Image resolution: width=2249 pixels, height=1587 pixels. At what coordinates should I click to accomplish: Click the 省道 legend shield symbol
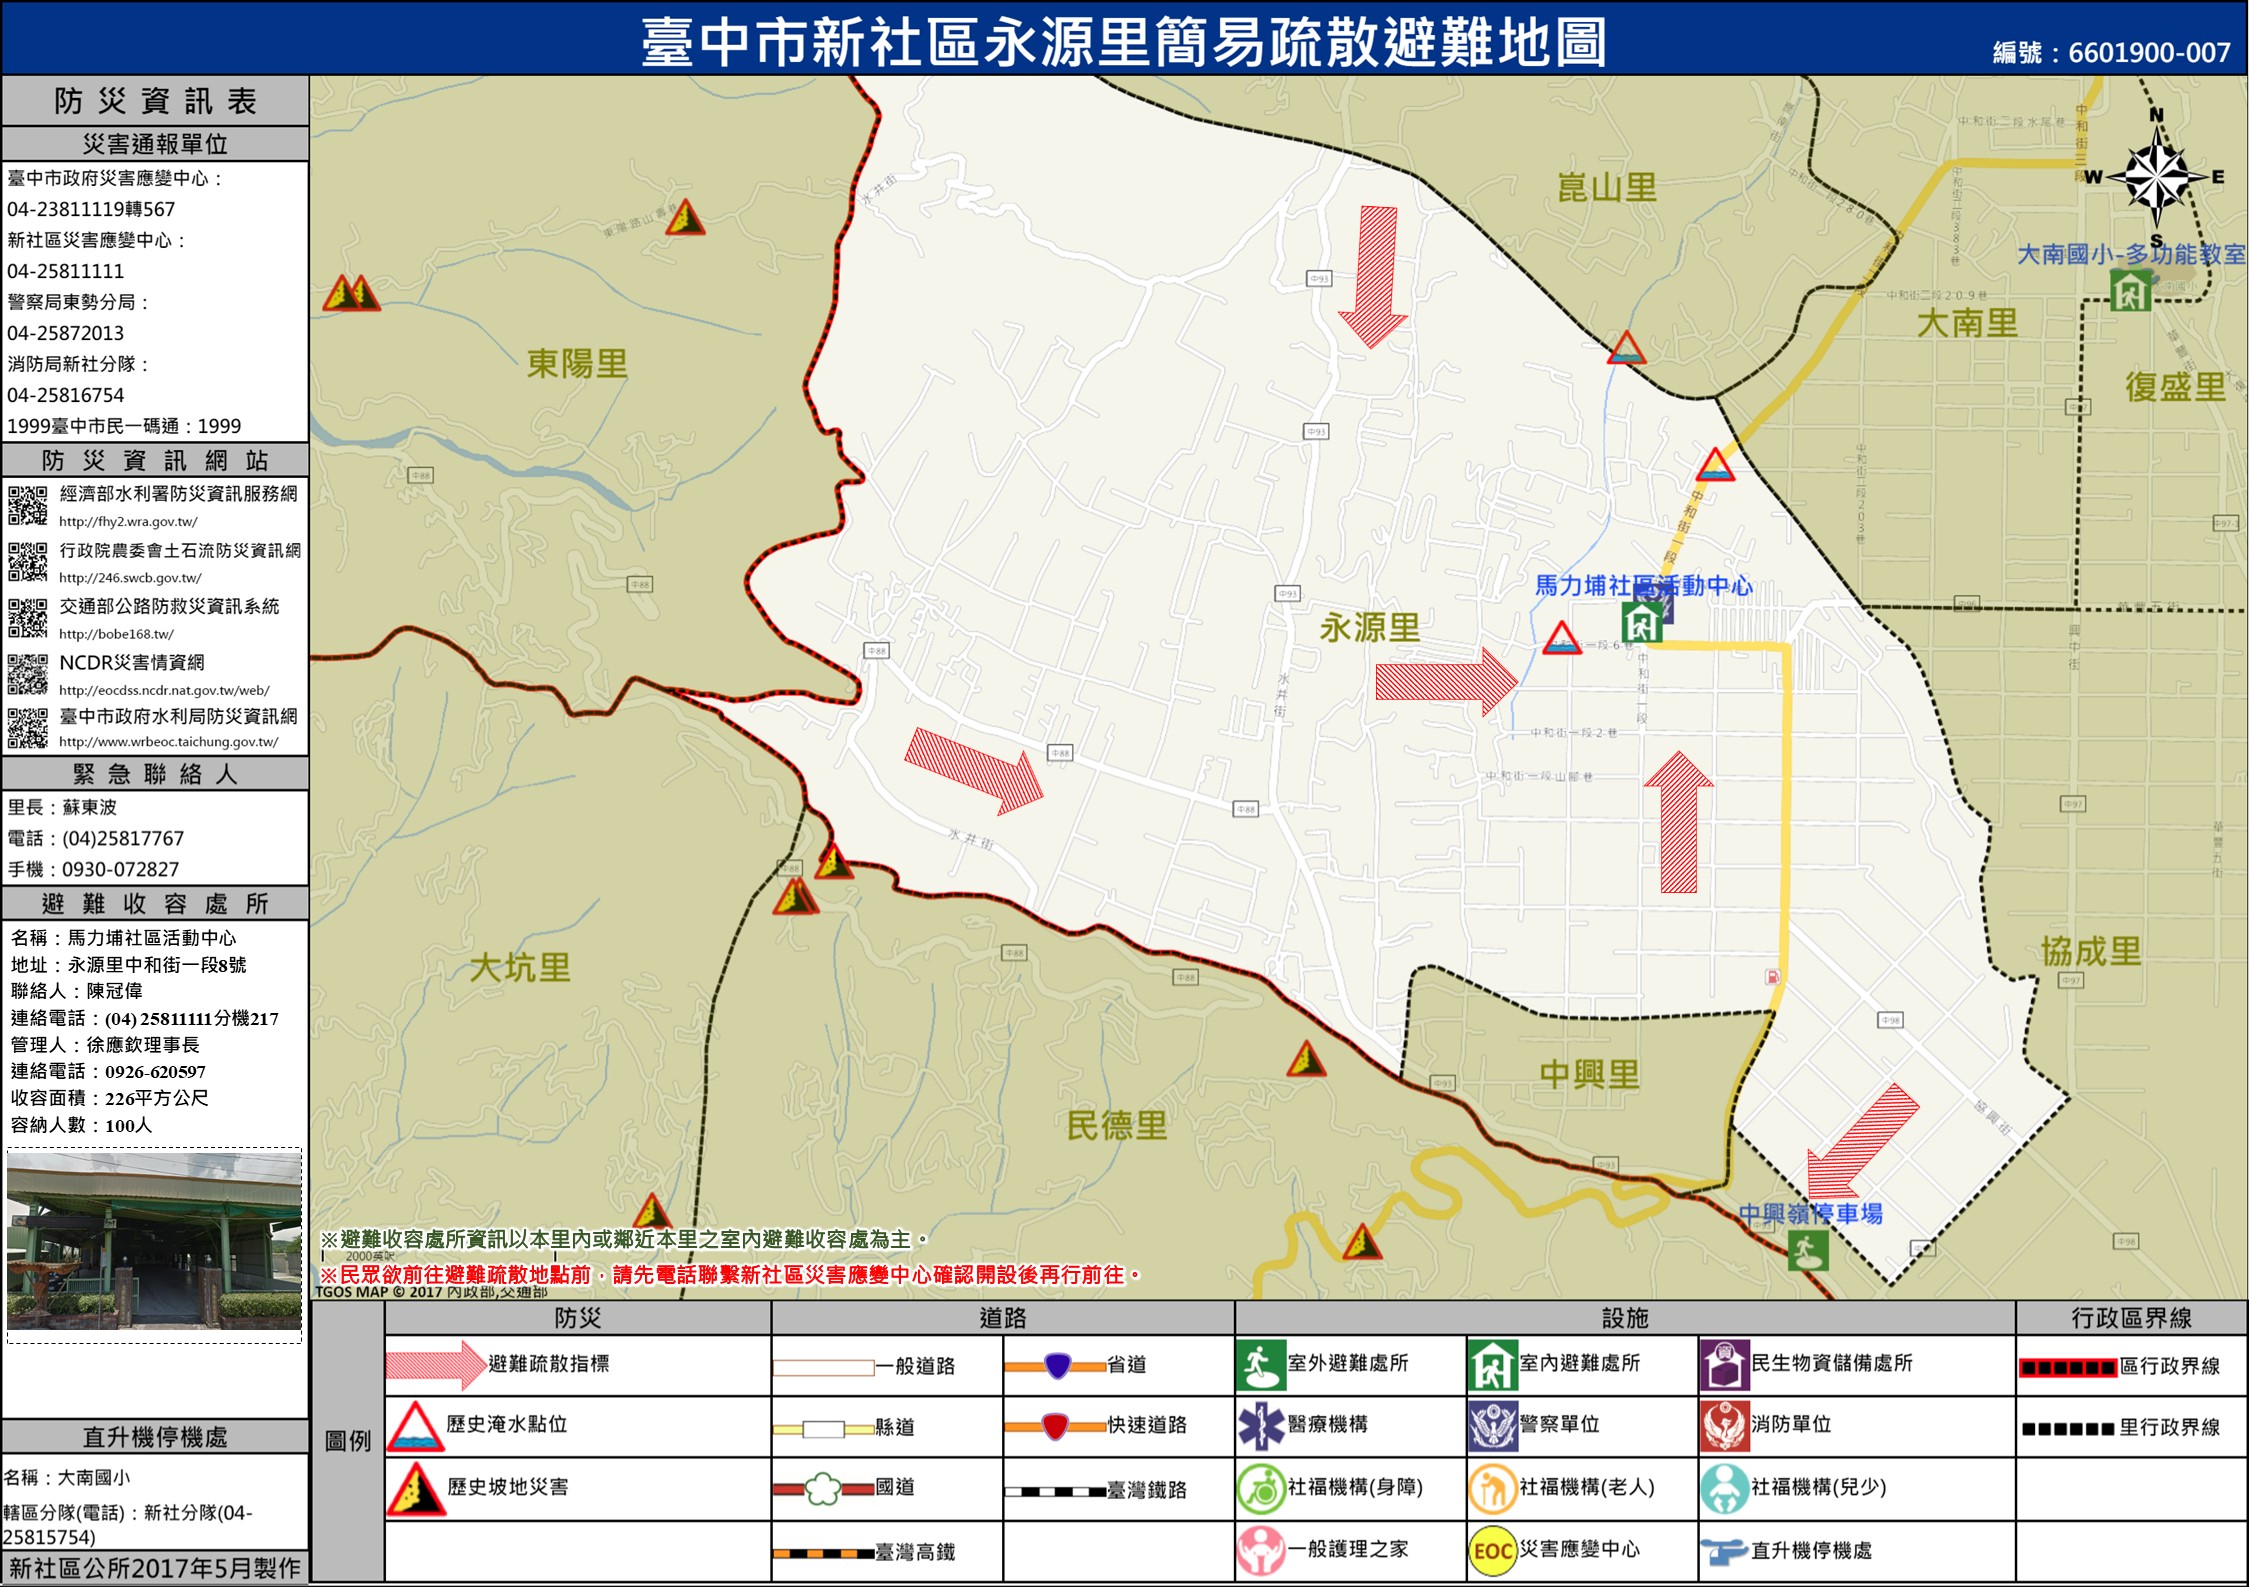point(1057,1365)
